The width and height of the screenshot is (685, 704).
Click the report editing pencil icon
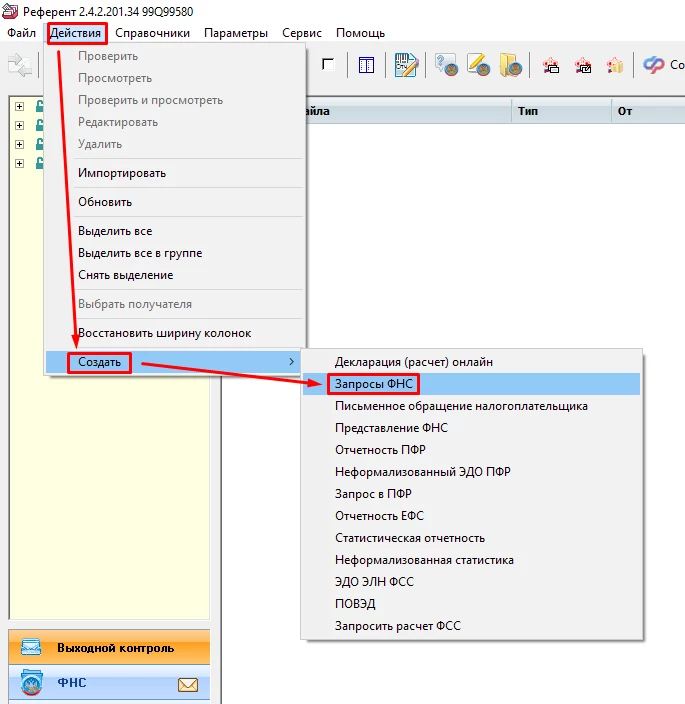pos(405,66)
